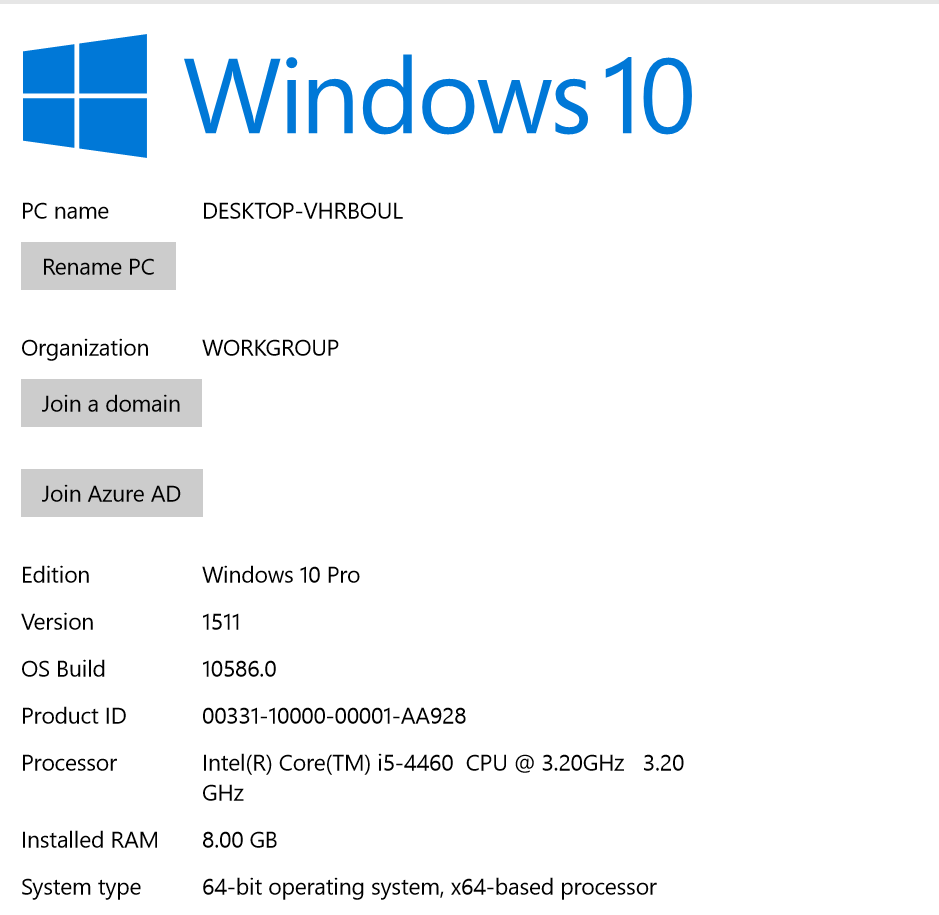Click the OS Build label
This screenshot has height=915, width=939.
[x=63, y=669]
